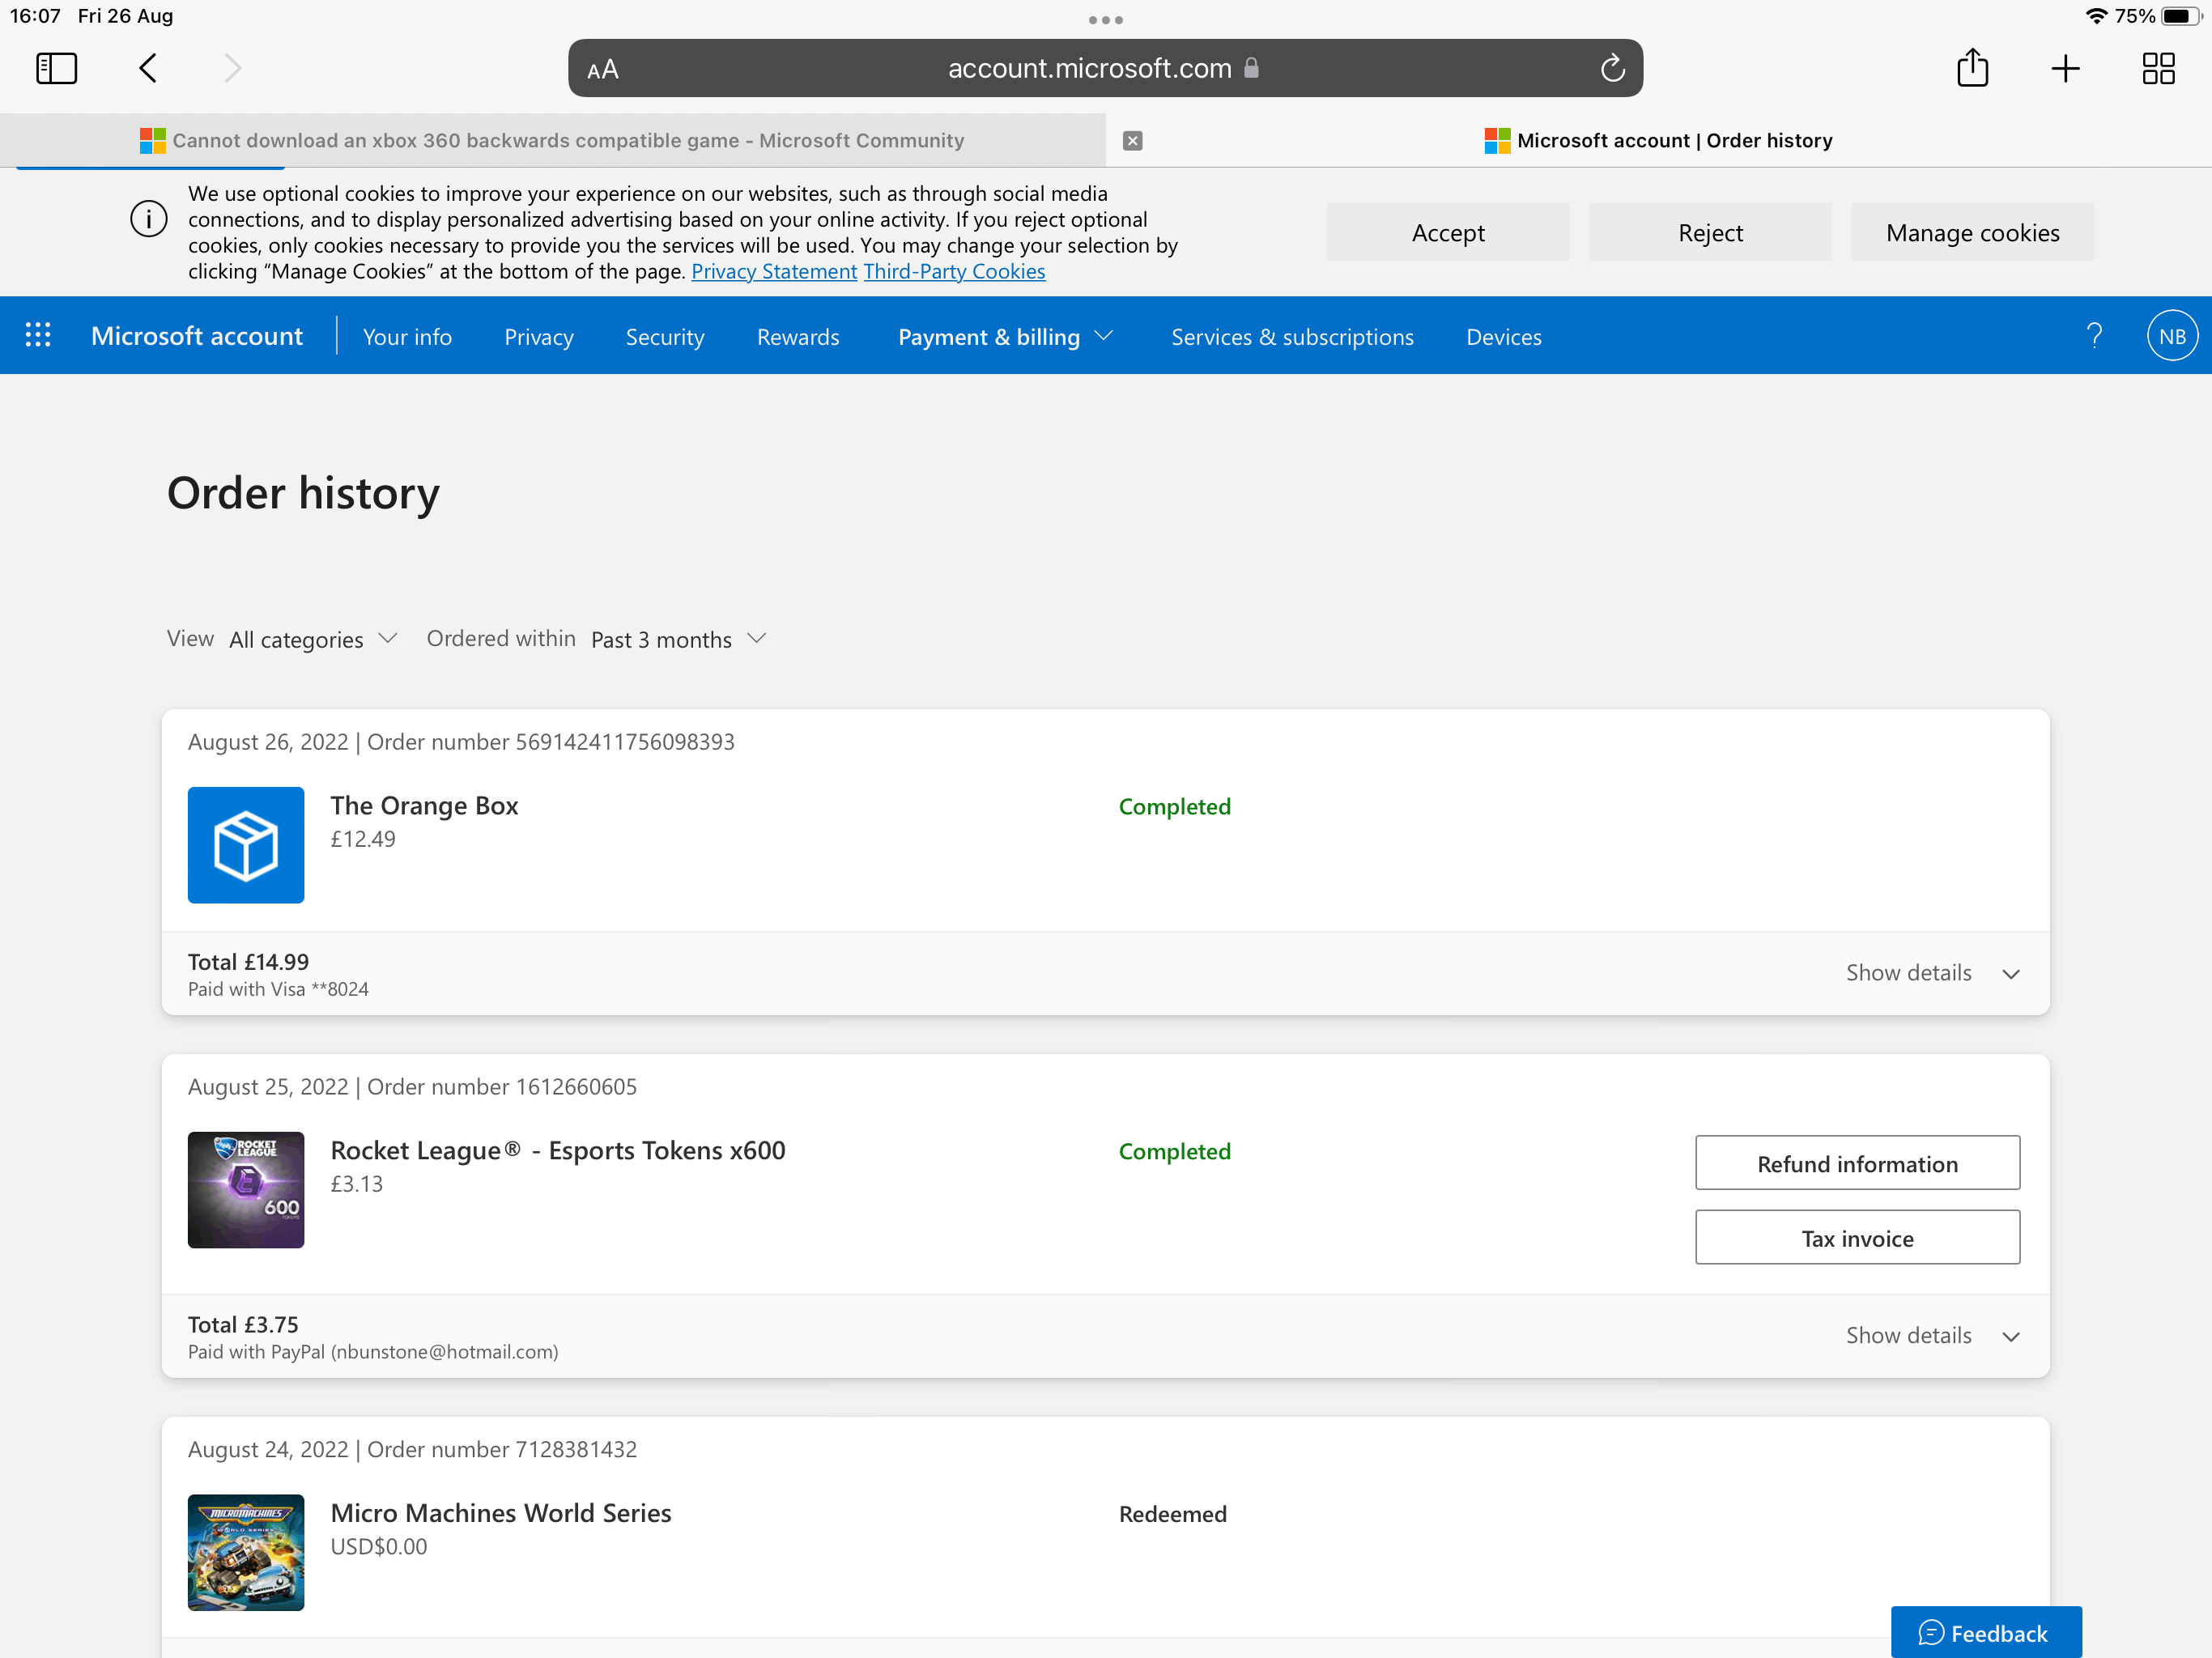Click Accept cookies button
2212x1658 pixels.
(x=1449, y=232)
